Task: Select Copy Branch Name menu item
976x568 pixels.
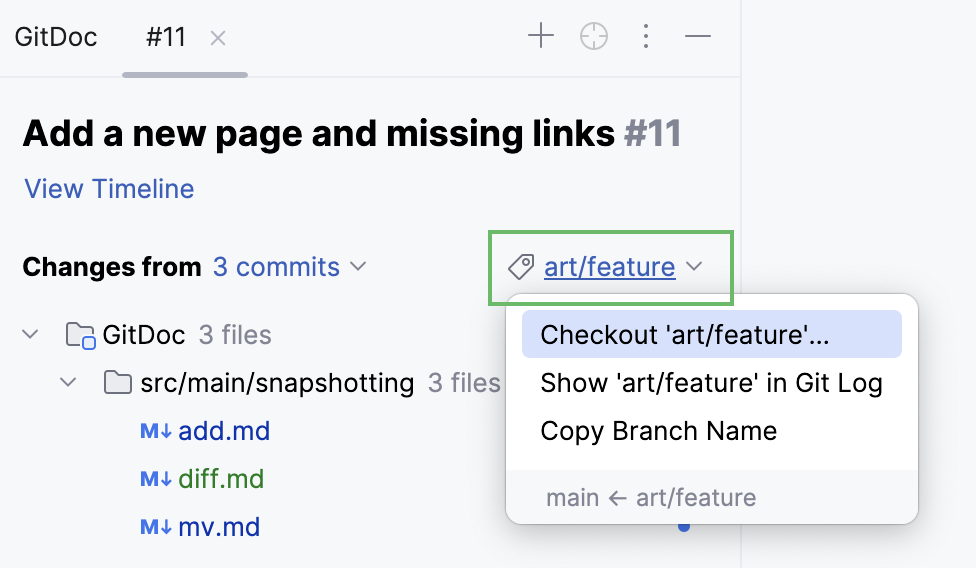Action: (x=658, y=431)
